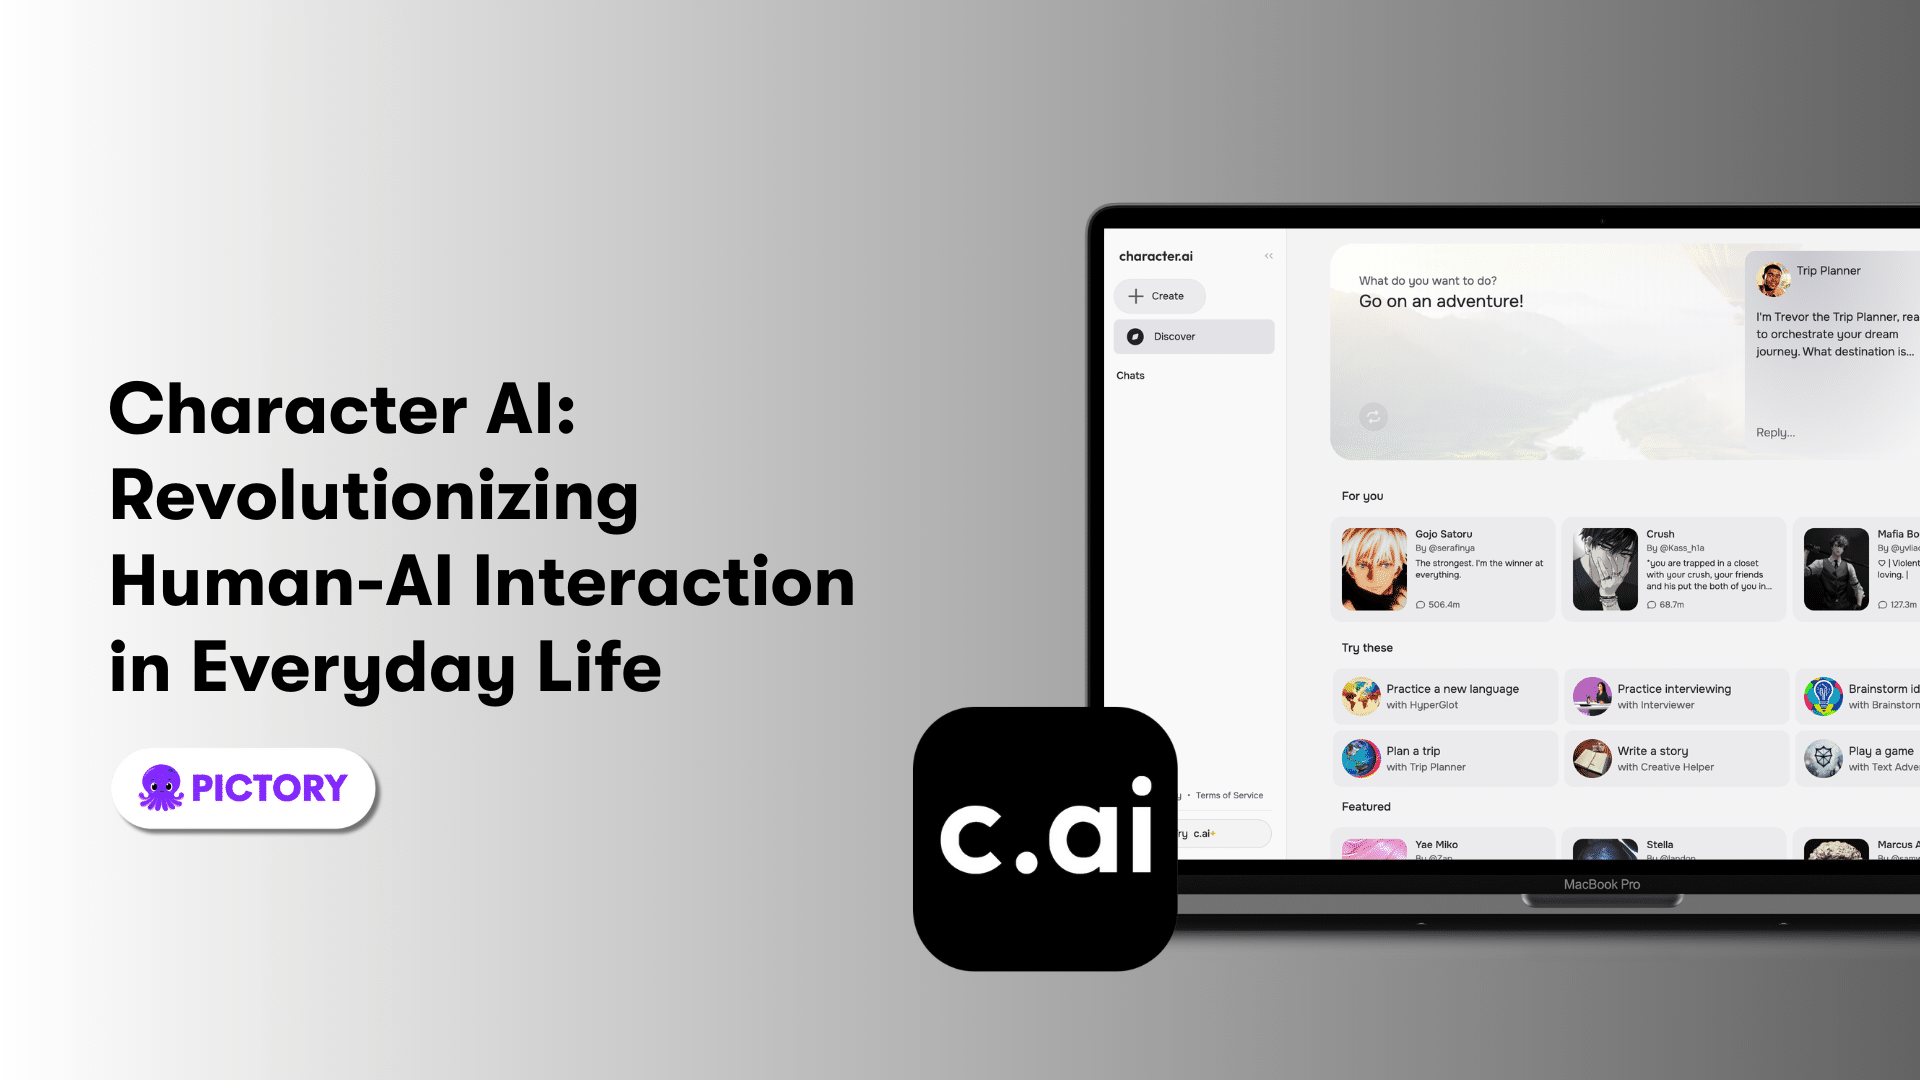Click the Discover button in sidebar
The width and height of the screenshot is (1920, 1080).
click(x=1193, y=335)
